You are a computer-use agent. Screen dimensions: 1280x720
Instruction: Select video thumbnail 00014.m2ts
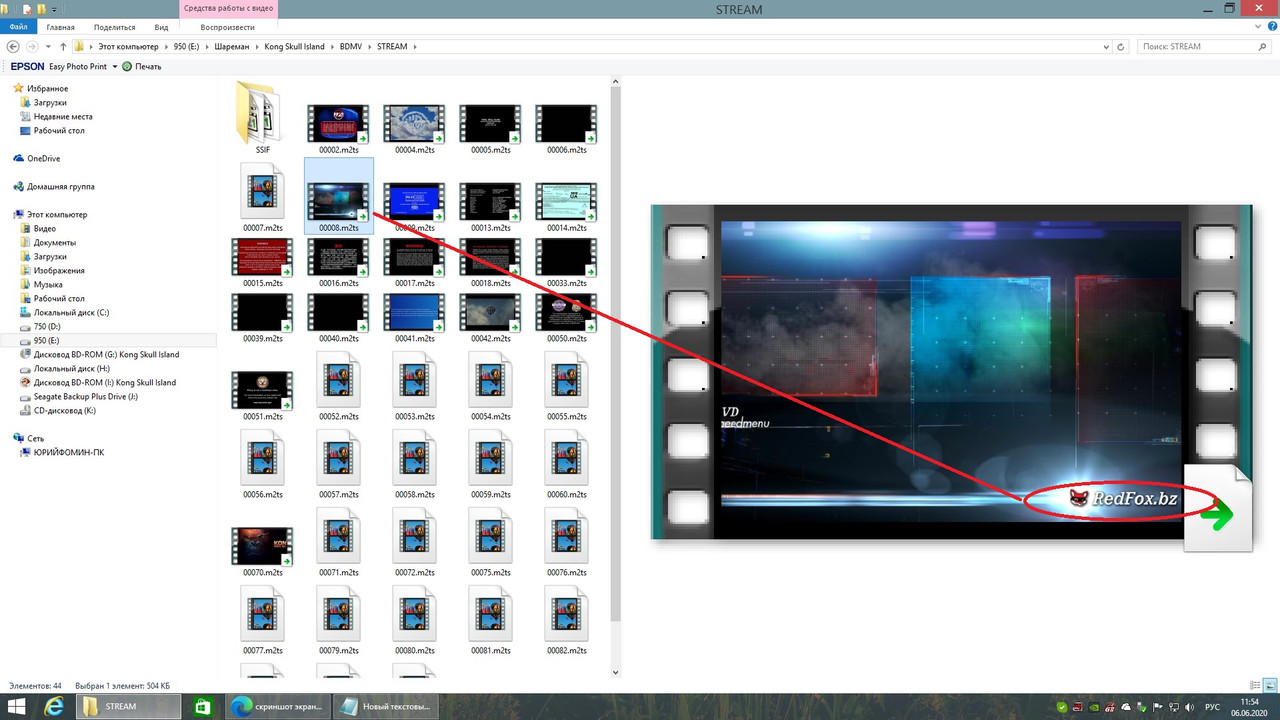click(x=566, y=202)
